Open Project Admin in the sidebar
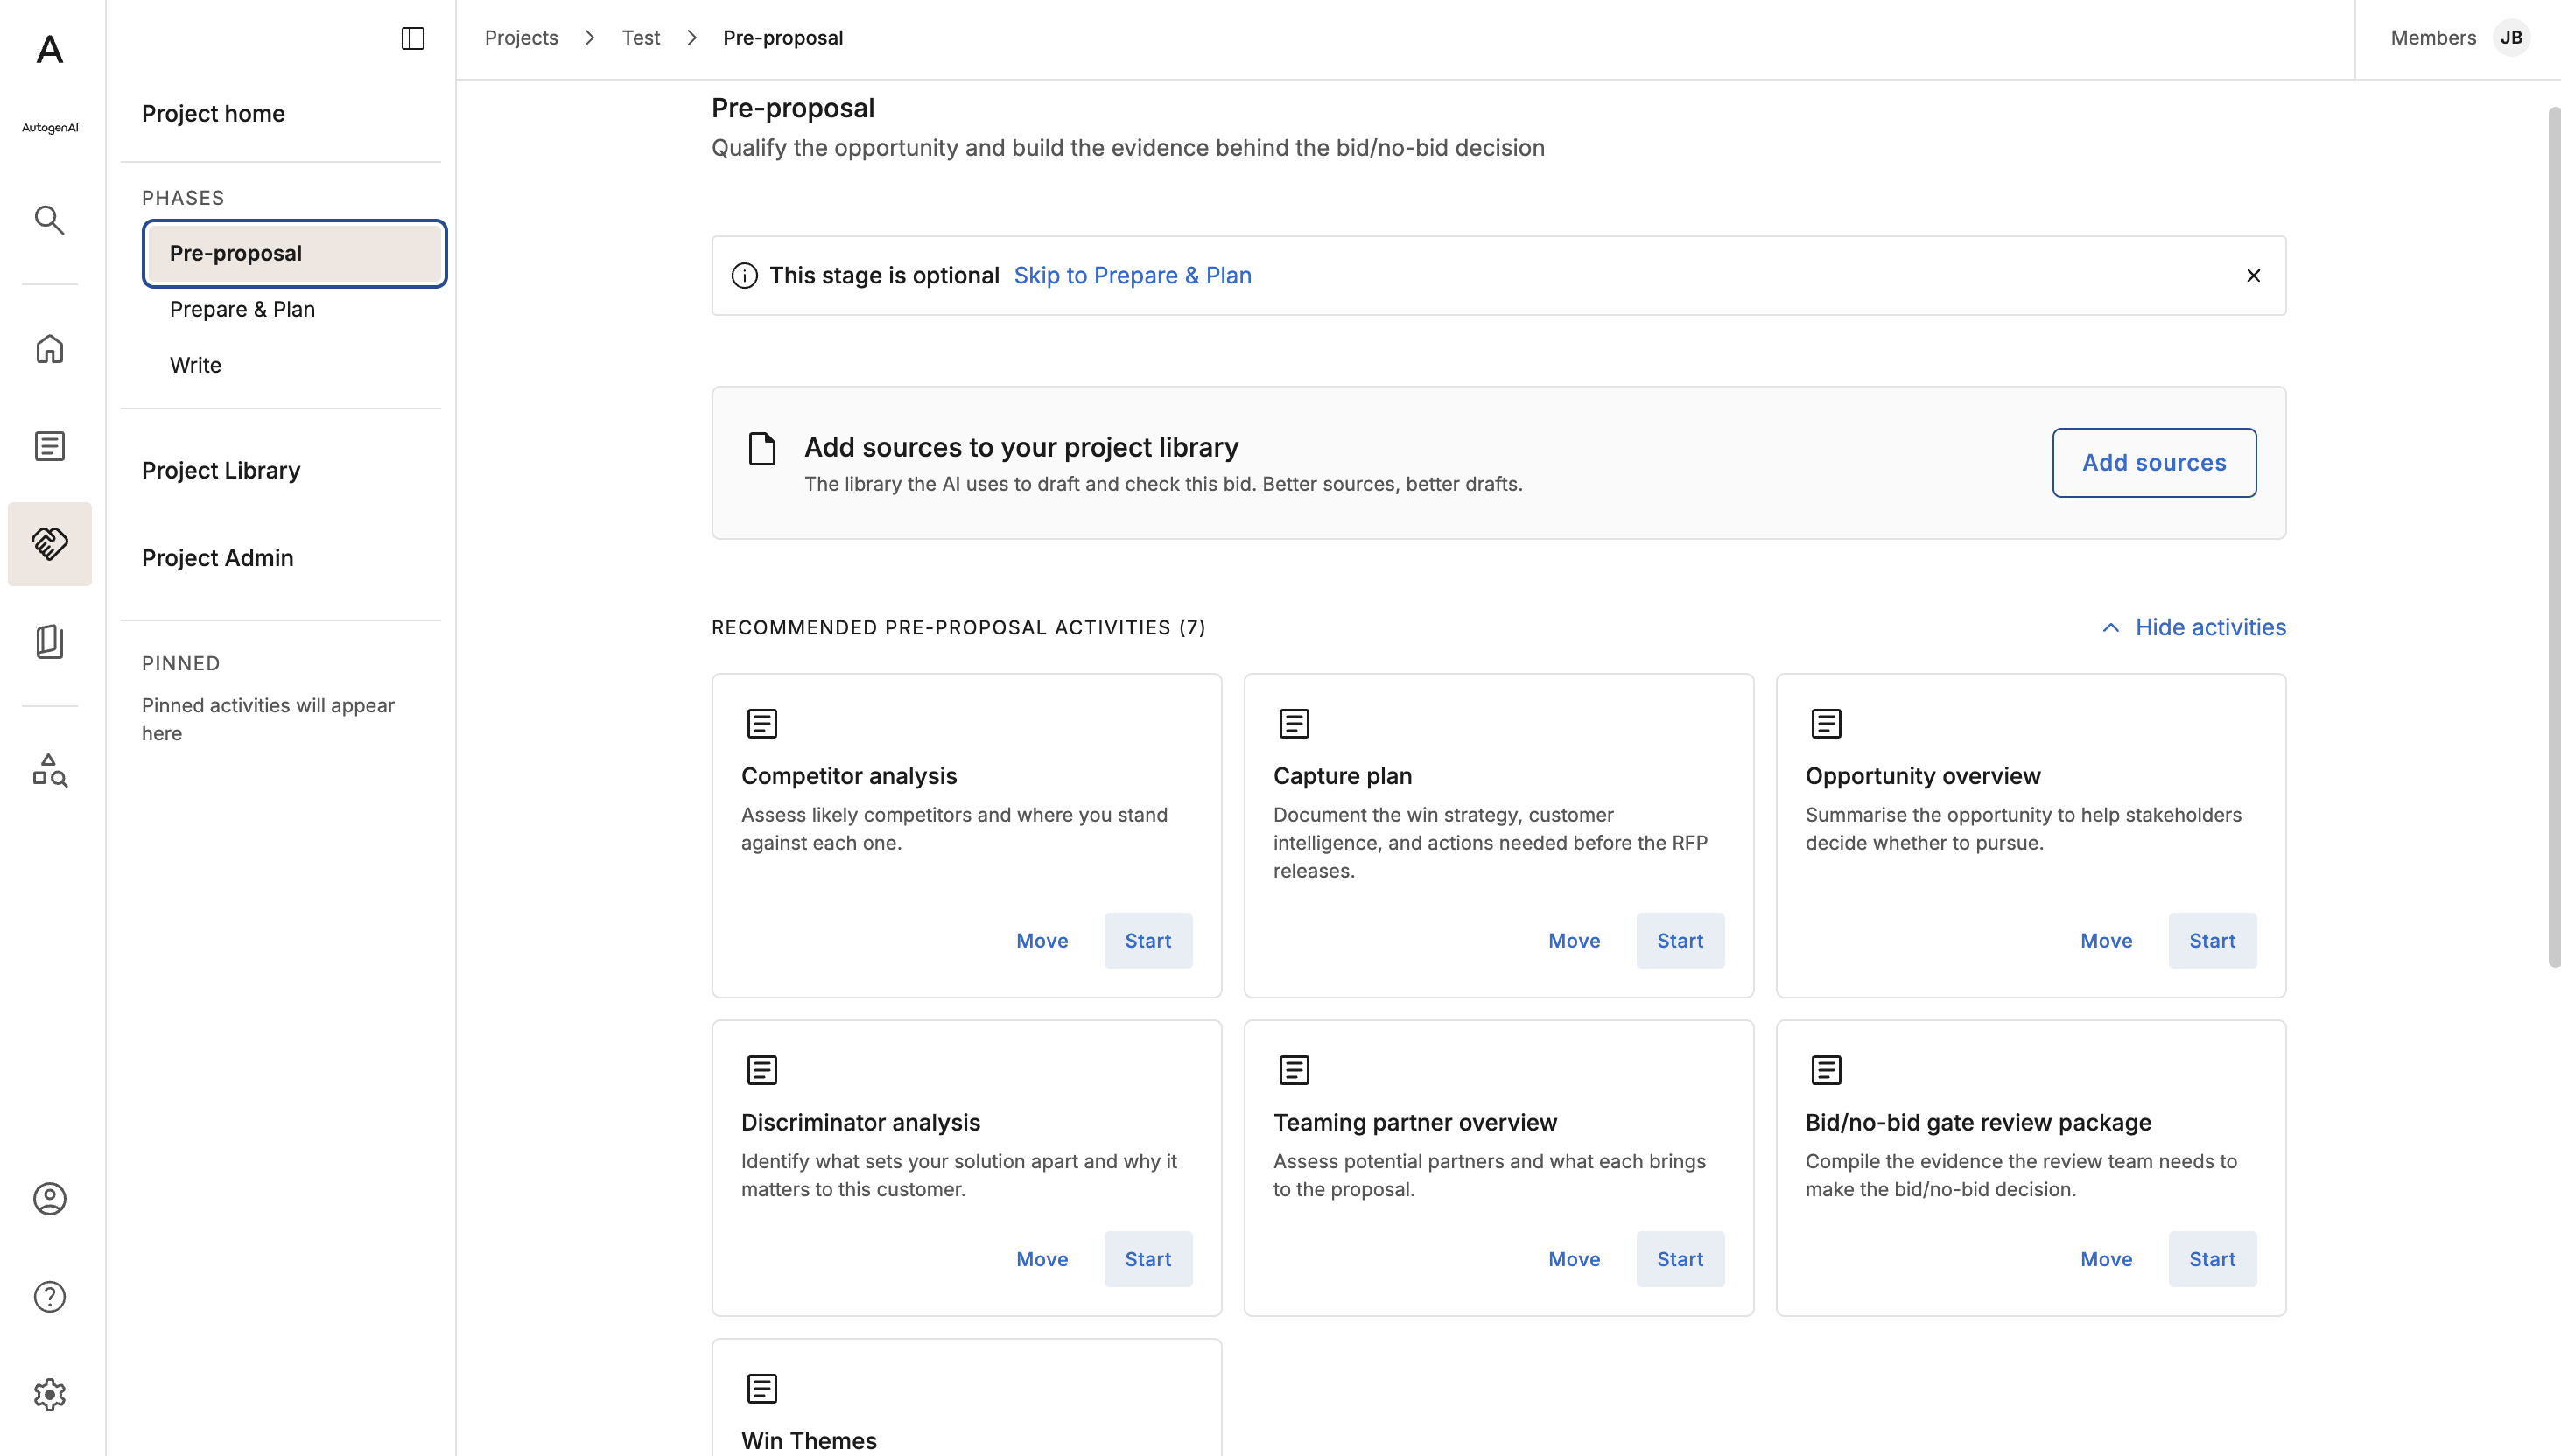Image resolution: width=2561 pixels, height=1456 pixels. click(x=217, y=558)
